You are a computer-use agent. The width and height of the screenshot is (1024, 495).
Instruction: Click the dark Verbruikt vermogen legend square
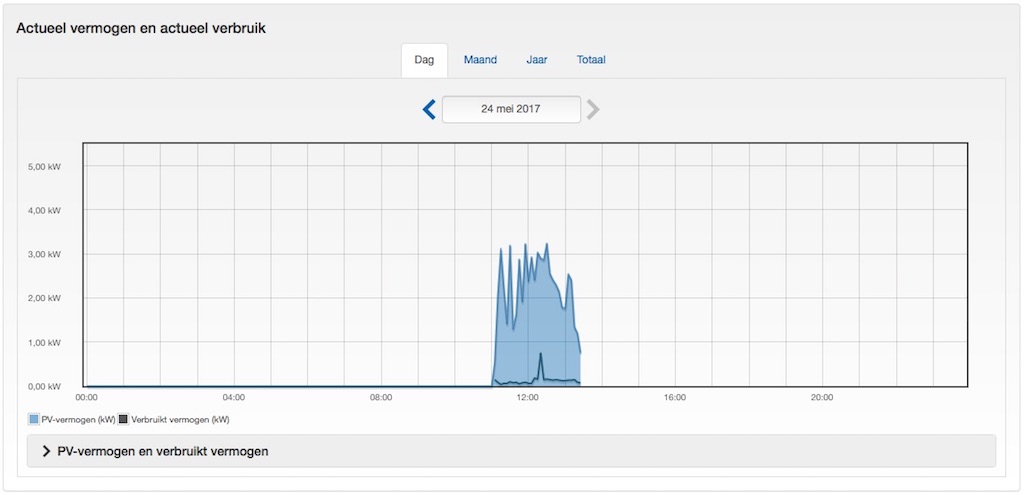coord(123,419)
